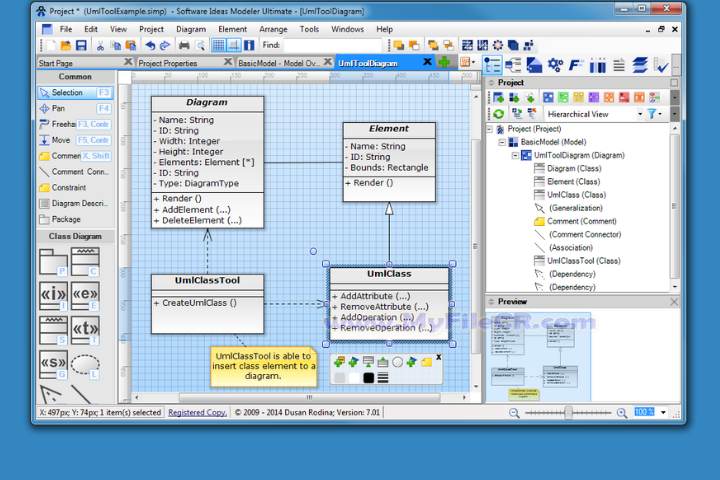The height and width of the screenshot is (480, 720).
Task: Toggle the grid display button
Action: click(219, 45)
